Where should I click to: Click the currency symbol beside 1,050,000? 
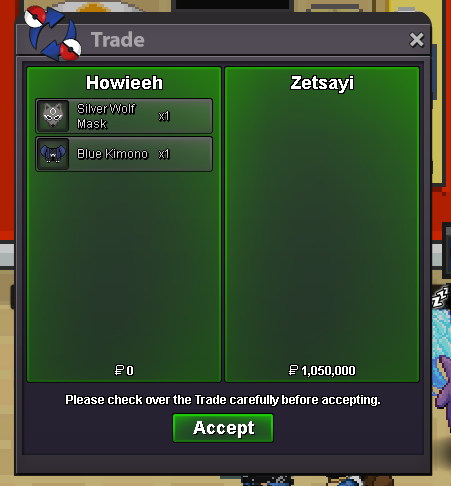293,370
